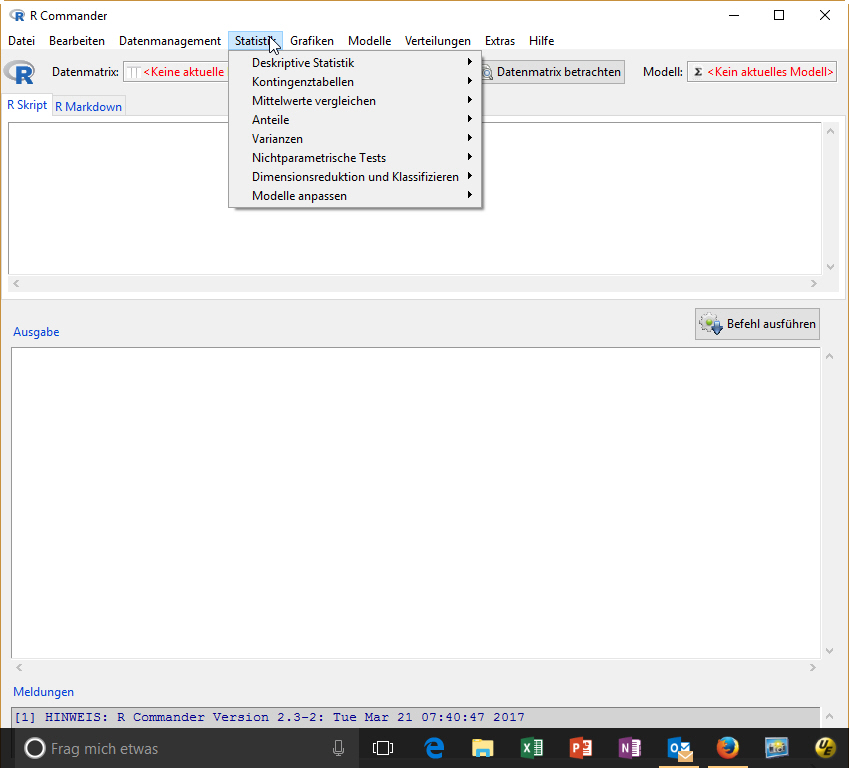Open Outlook from the taskbar

679,748
